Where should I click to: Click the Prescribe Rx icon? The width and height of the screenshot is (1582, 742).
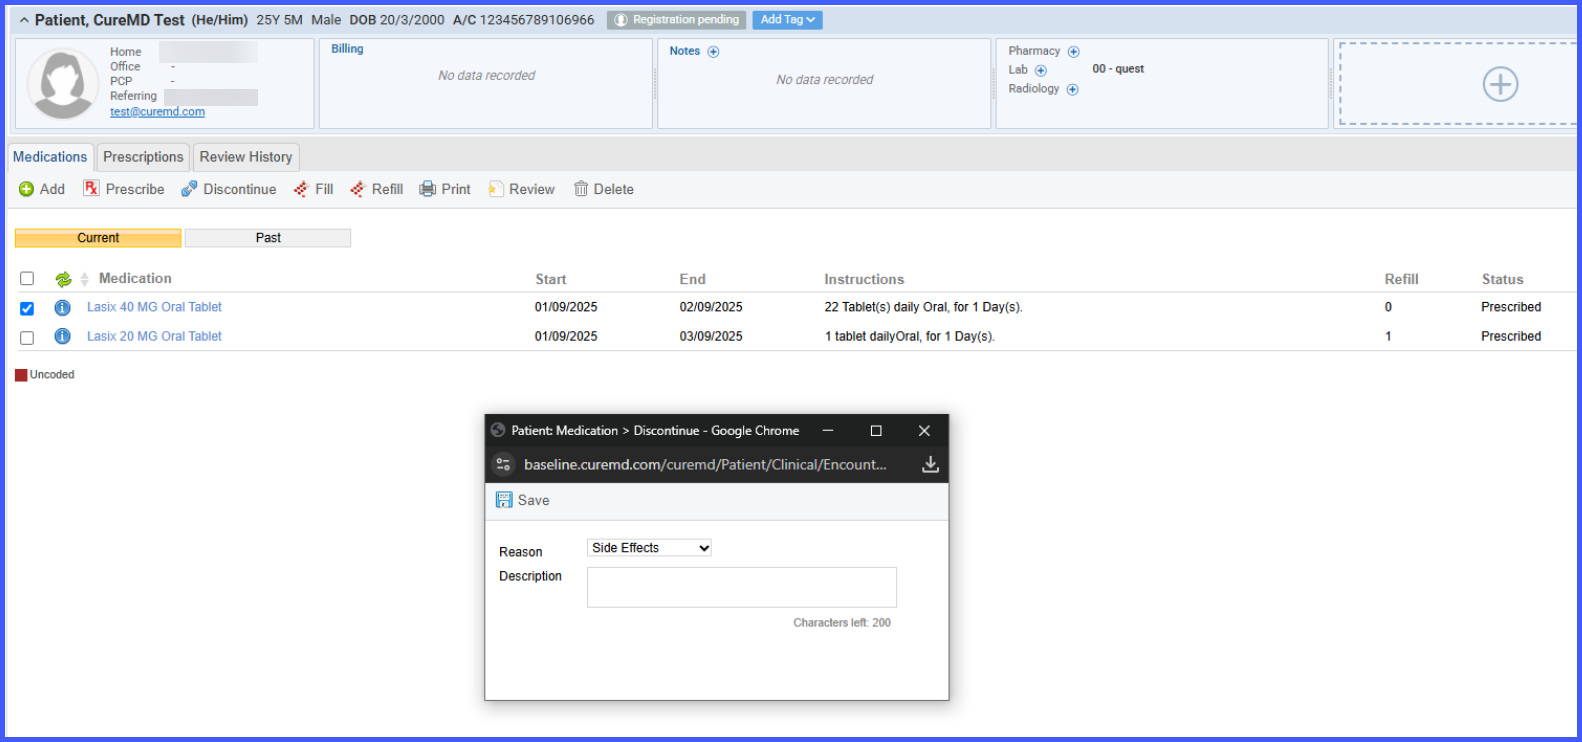click(x=91, y=188)
